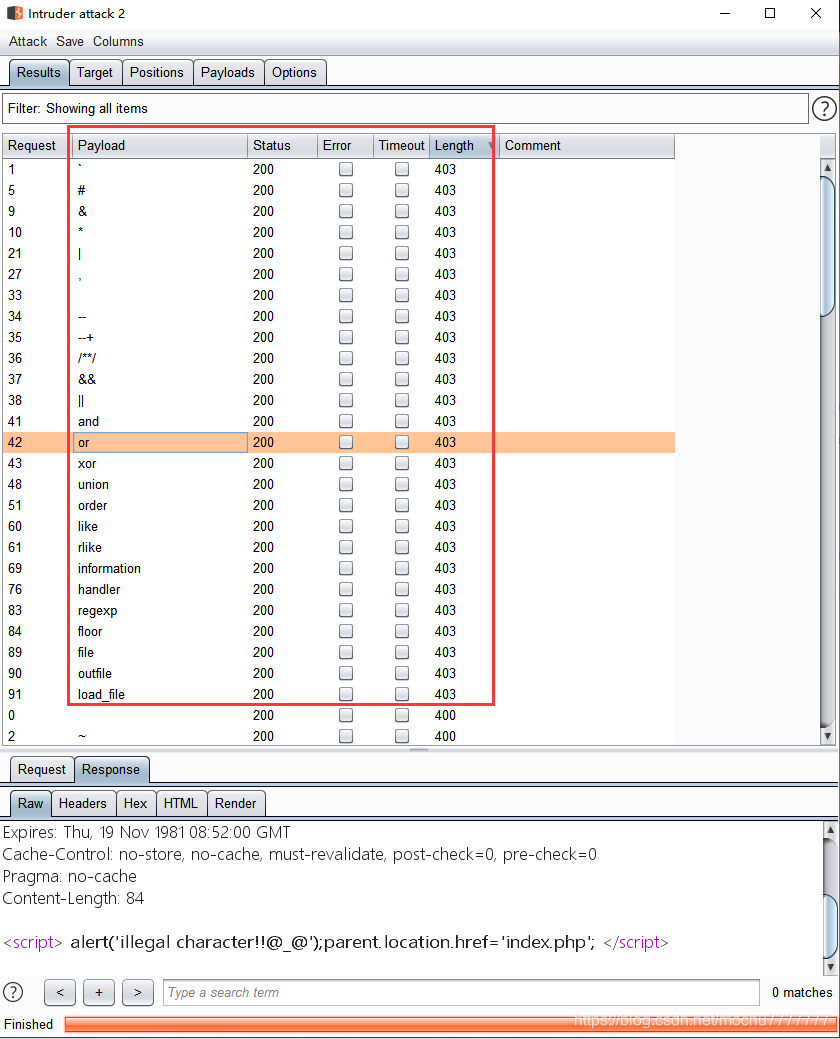Screen dimensions: 840x1039
Task: Sort by the Length column header
Action: (x=462, y=146)
